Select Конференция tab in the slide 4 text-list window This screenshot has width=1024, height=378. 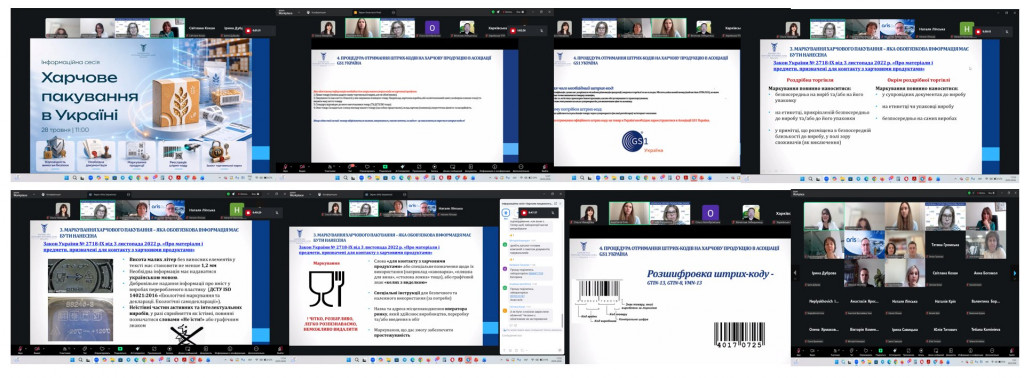[317, 12]
